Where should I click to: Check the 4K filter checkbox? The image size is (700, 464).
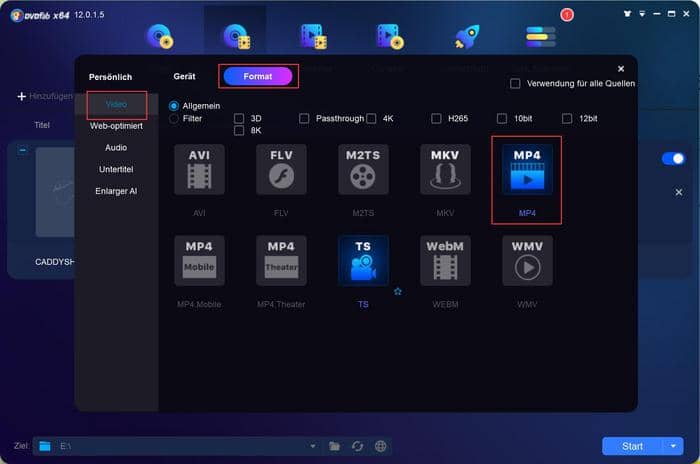pyautogui.click(x=371, y=118)
